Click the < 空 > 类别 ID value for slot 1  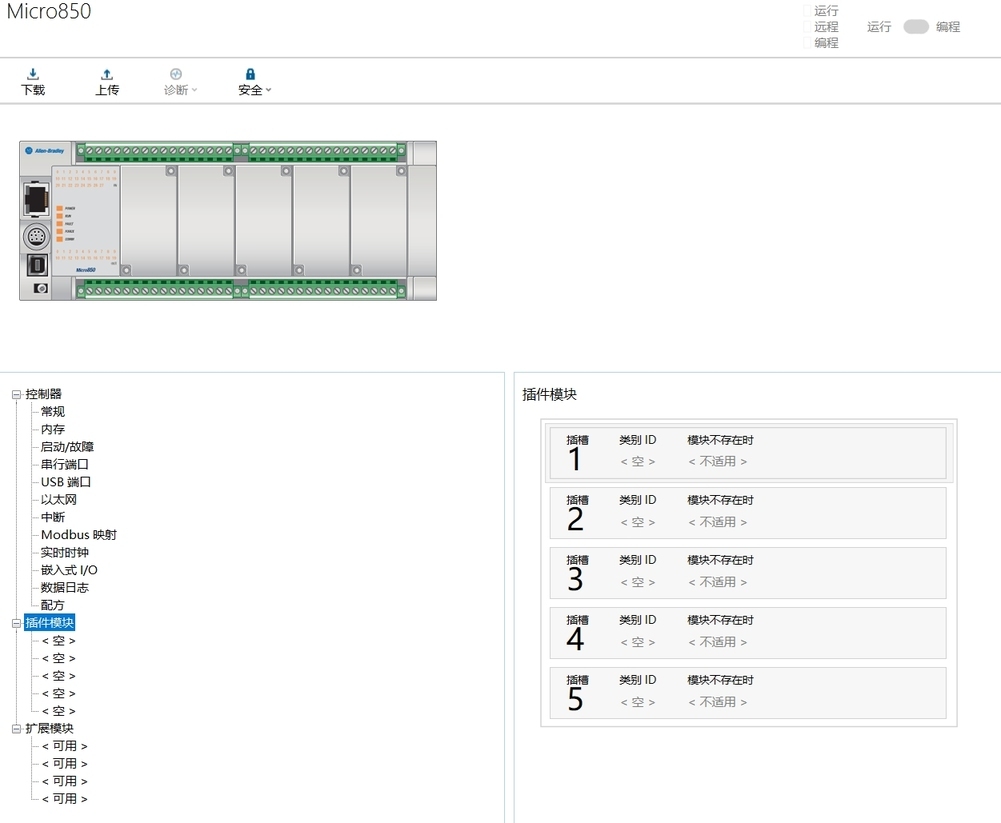638,462
